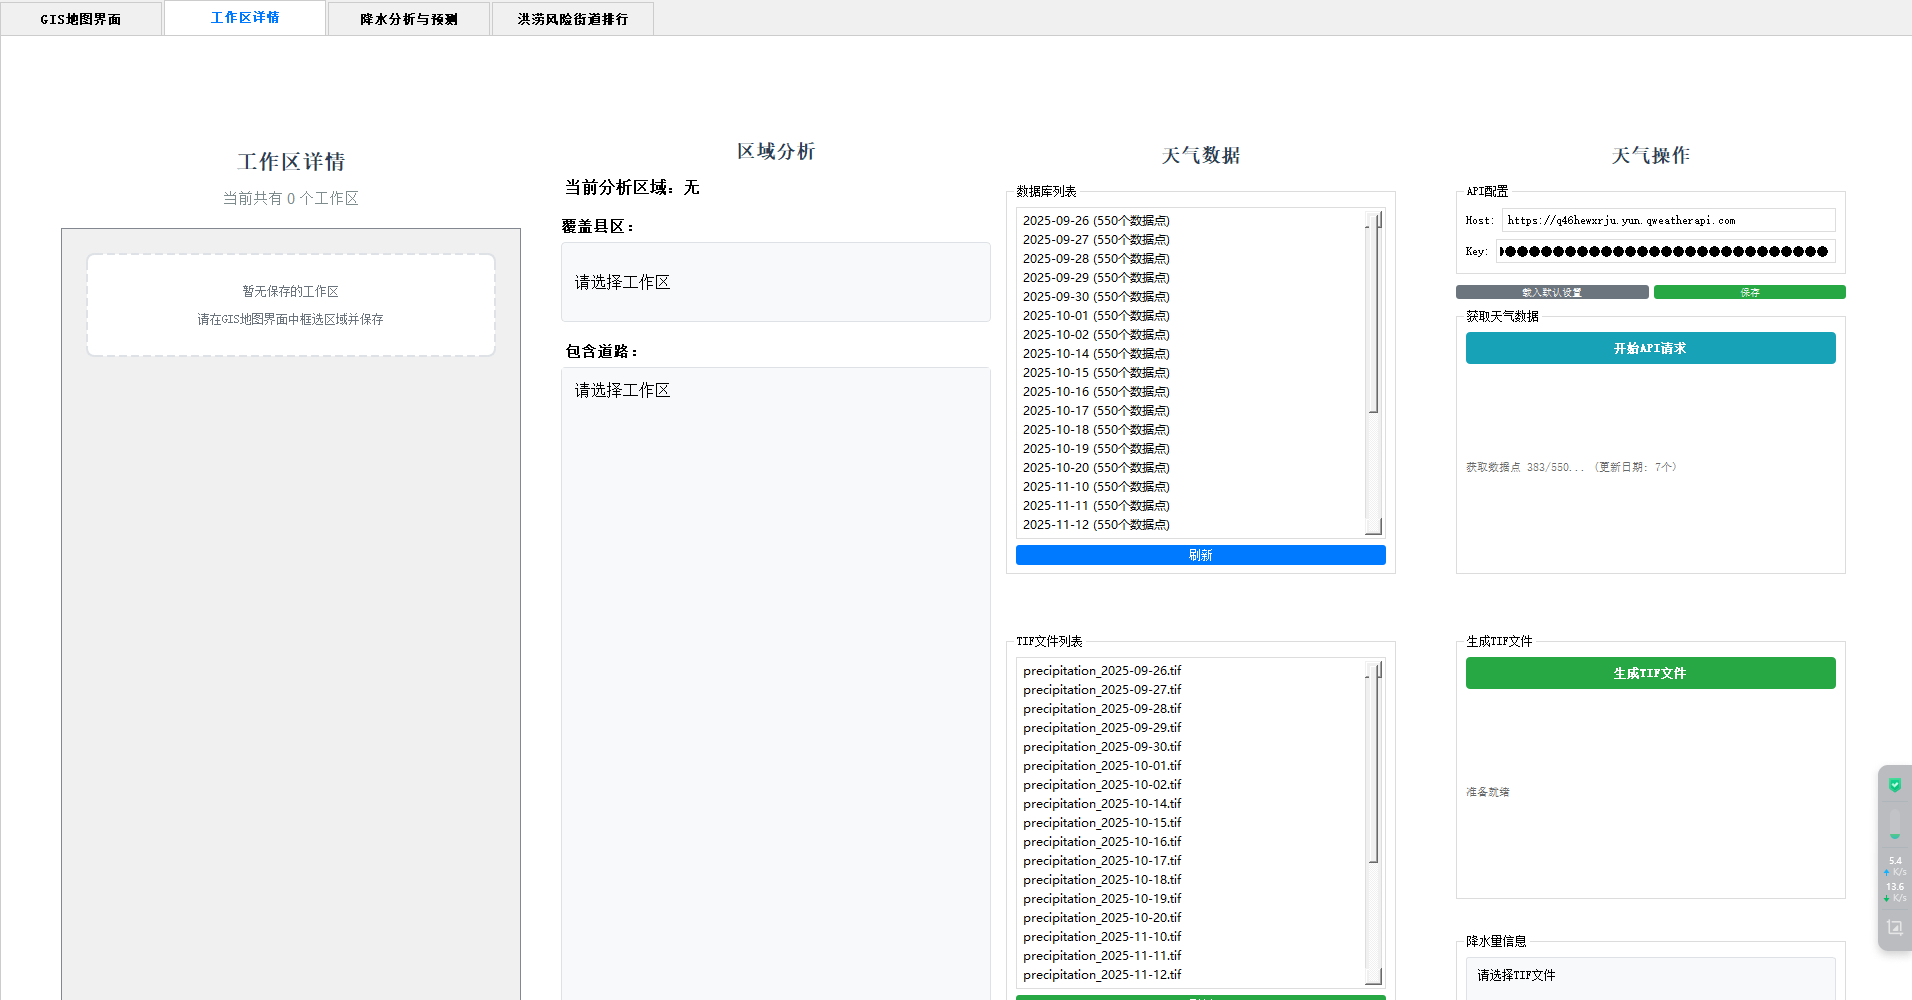This screenshot has height=1000, width=1912.
Task: Open the 降水分析与预测 tab
Action: (x=408, y=19)
